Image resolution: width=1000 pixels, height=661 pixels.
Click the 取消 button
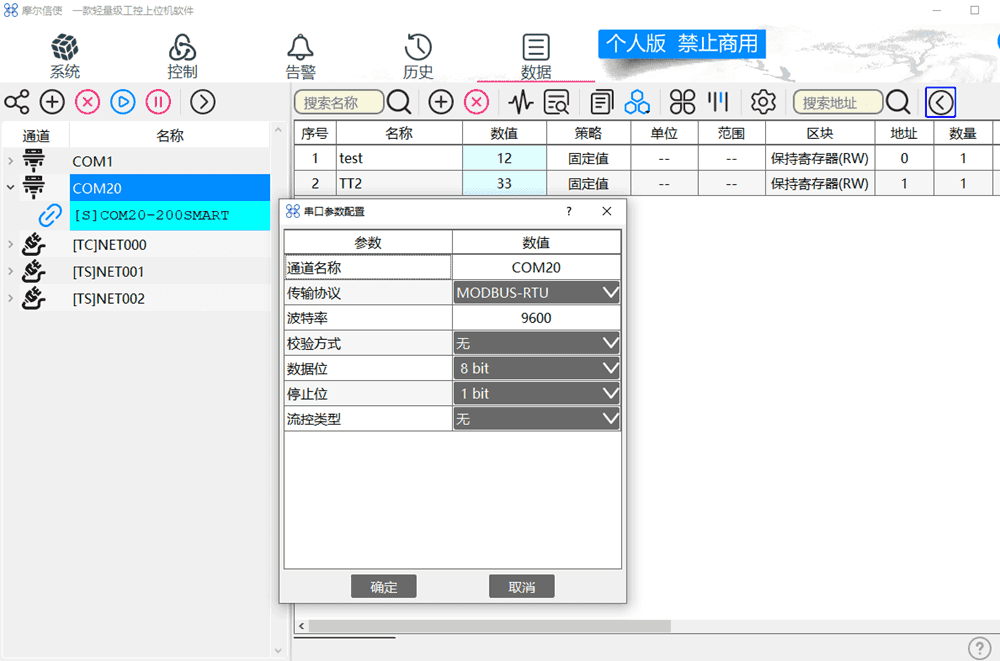[x=521, y=587]
